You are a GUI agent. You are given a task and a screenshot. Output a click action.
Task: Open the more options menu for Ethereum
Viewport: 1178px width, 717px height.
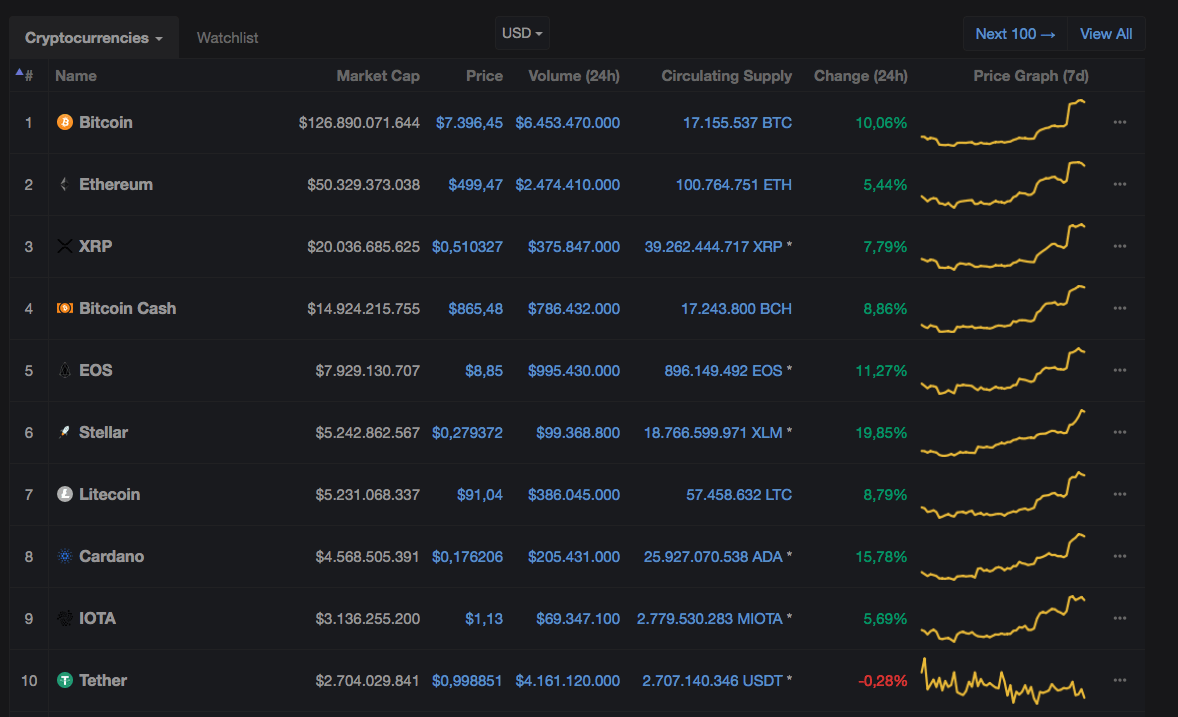click(x=1119, y=184)
